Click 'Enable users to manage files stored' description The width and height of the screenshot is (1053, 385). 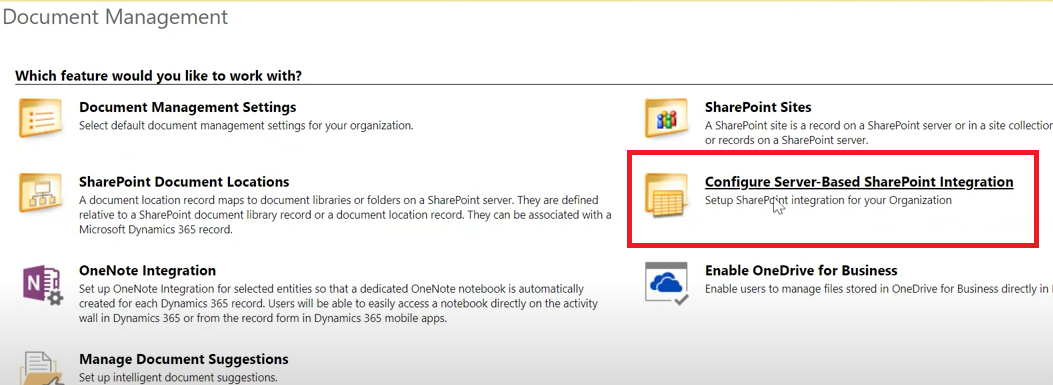click(x=878, y=289)
